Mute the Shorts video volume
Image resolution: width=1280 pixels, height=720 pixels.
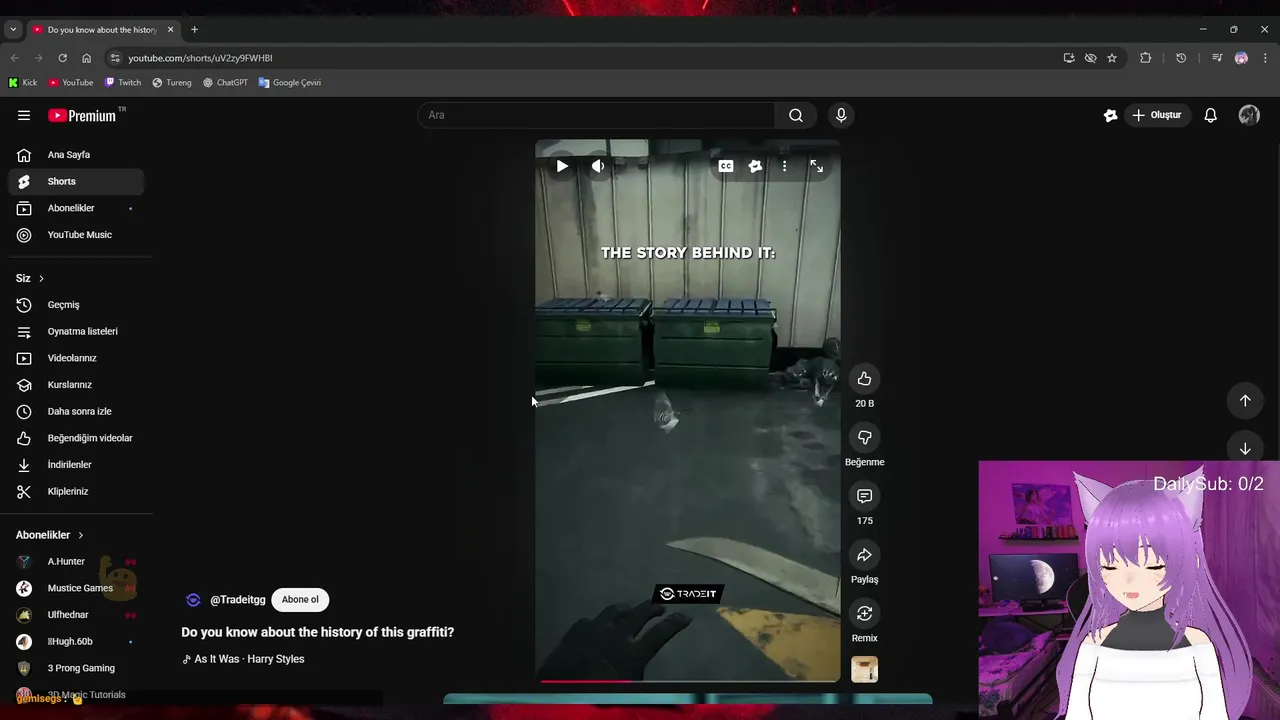coord(598,166)
